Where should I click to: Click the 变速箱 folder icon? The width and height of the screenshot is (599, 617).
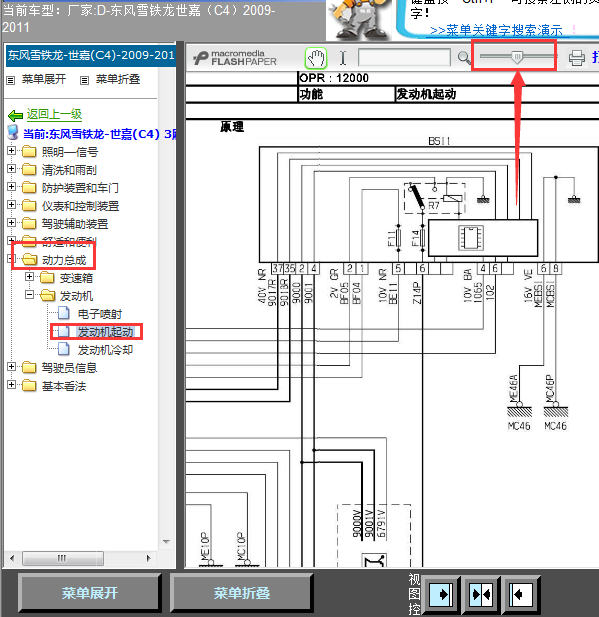pos(47,278)
